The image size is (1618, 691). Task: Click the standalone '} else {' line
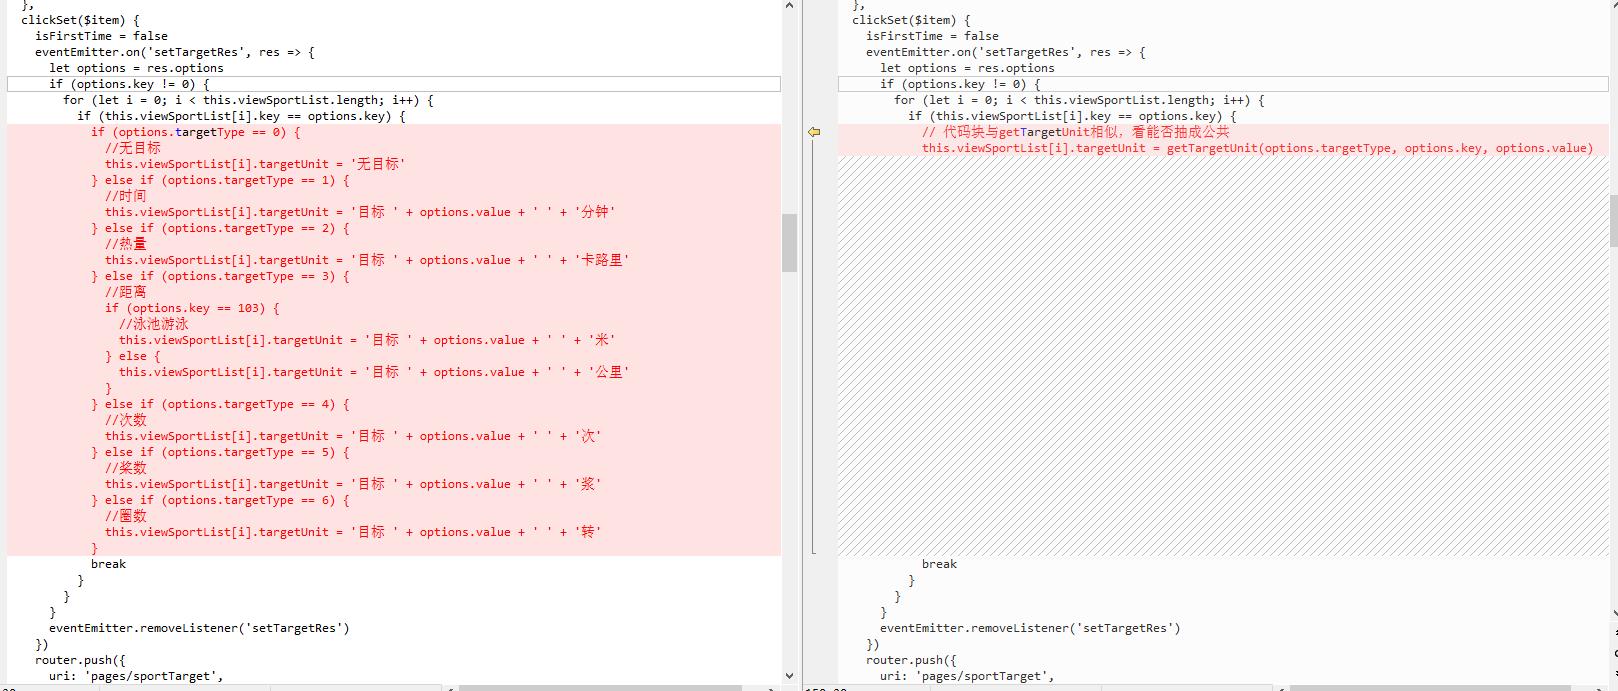pos(132,356)
